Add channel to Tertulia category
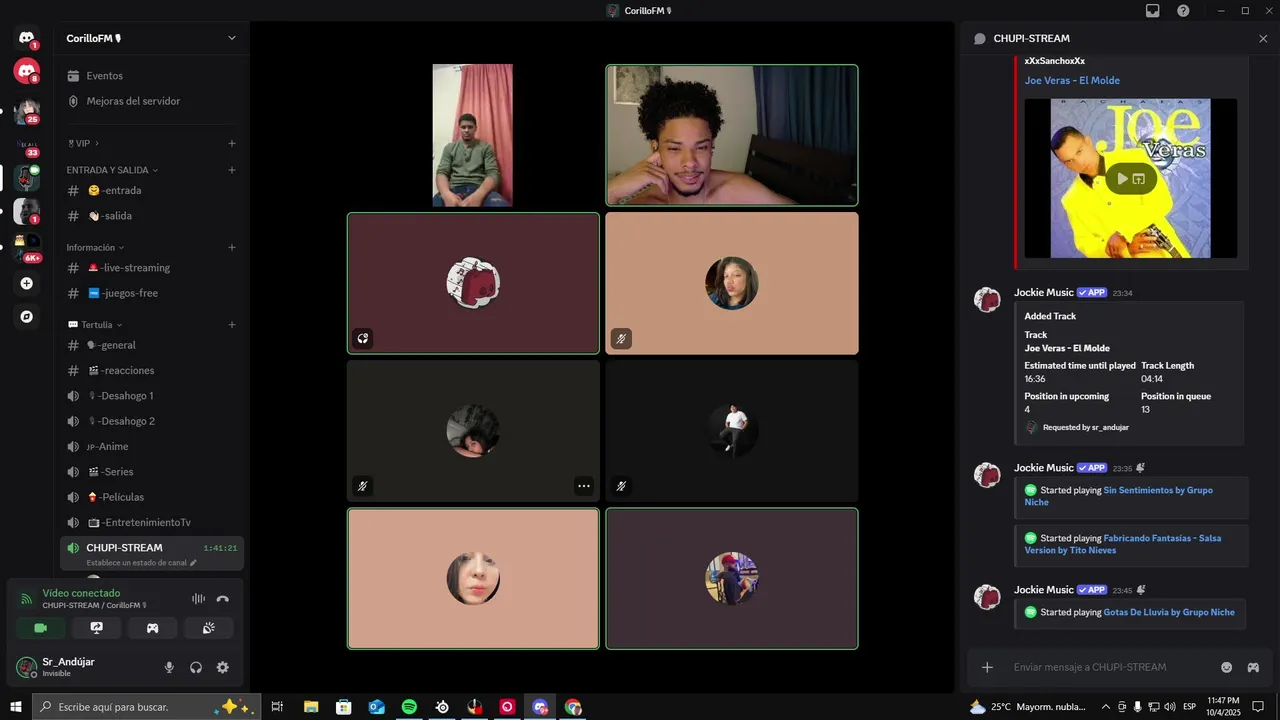1280x720 pixels. (232, 325)
